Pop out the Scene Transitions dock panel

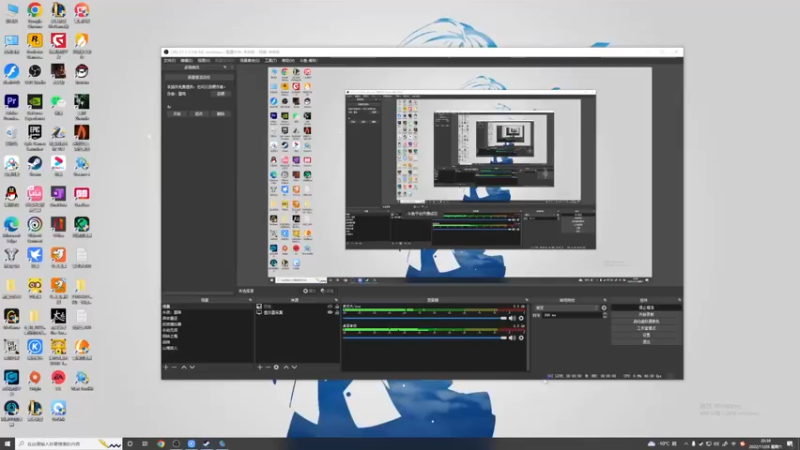coord(605,300)
